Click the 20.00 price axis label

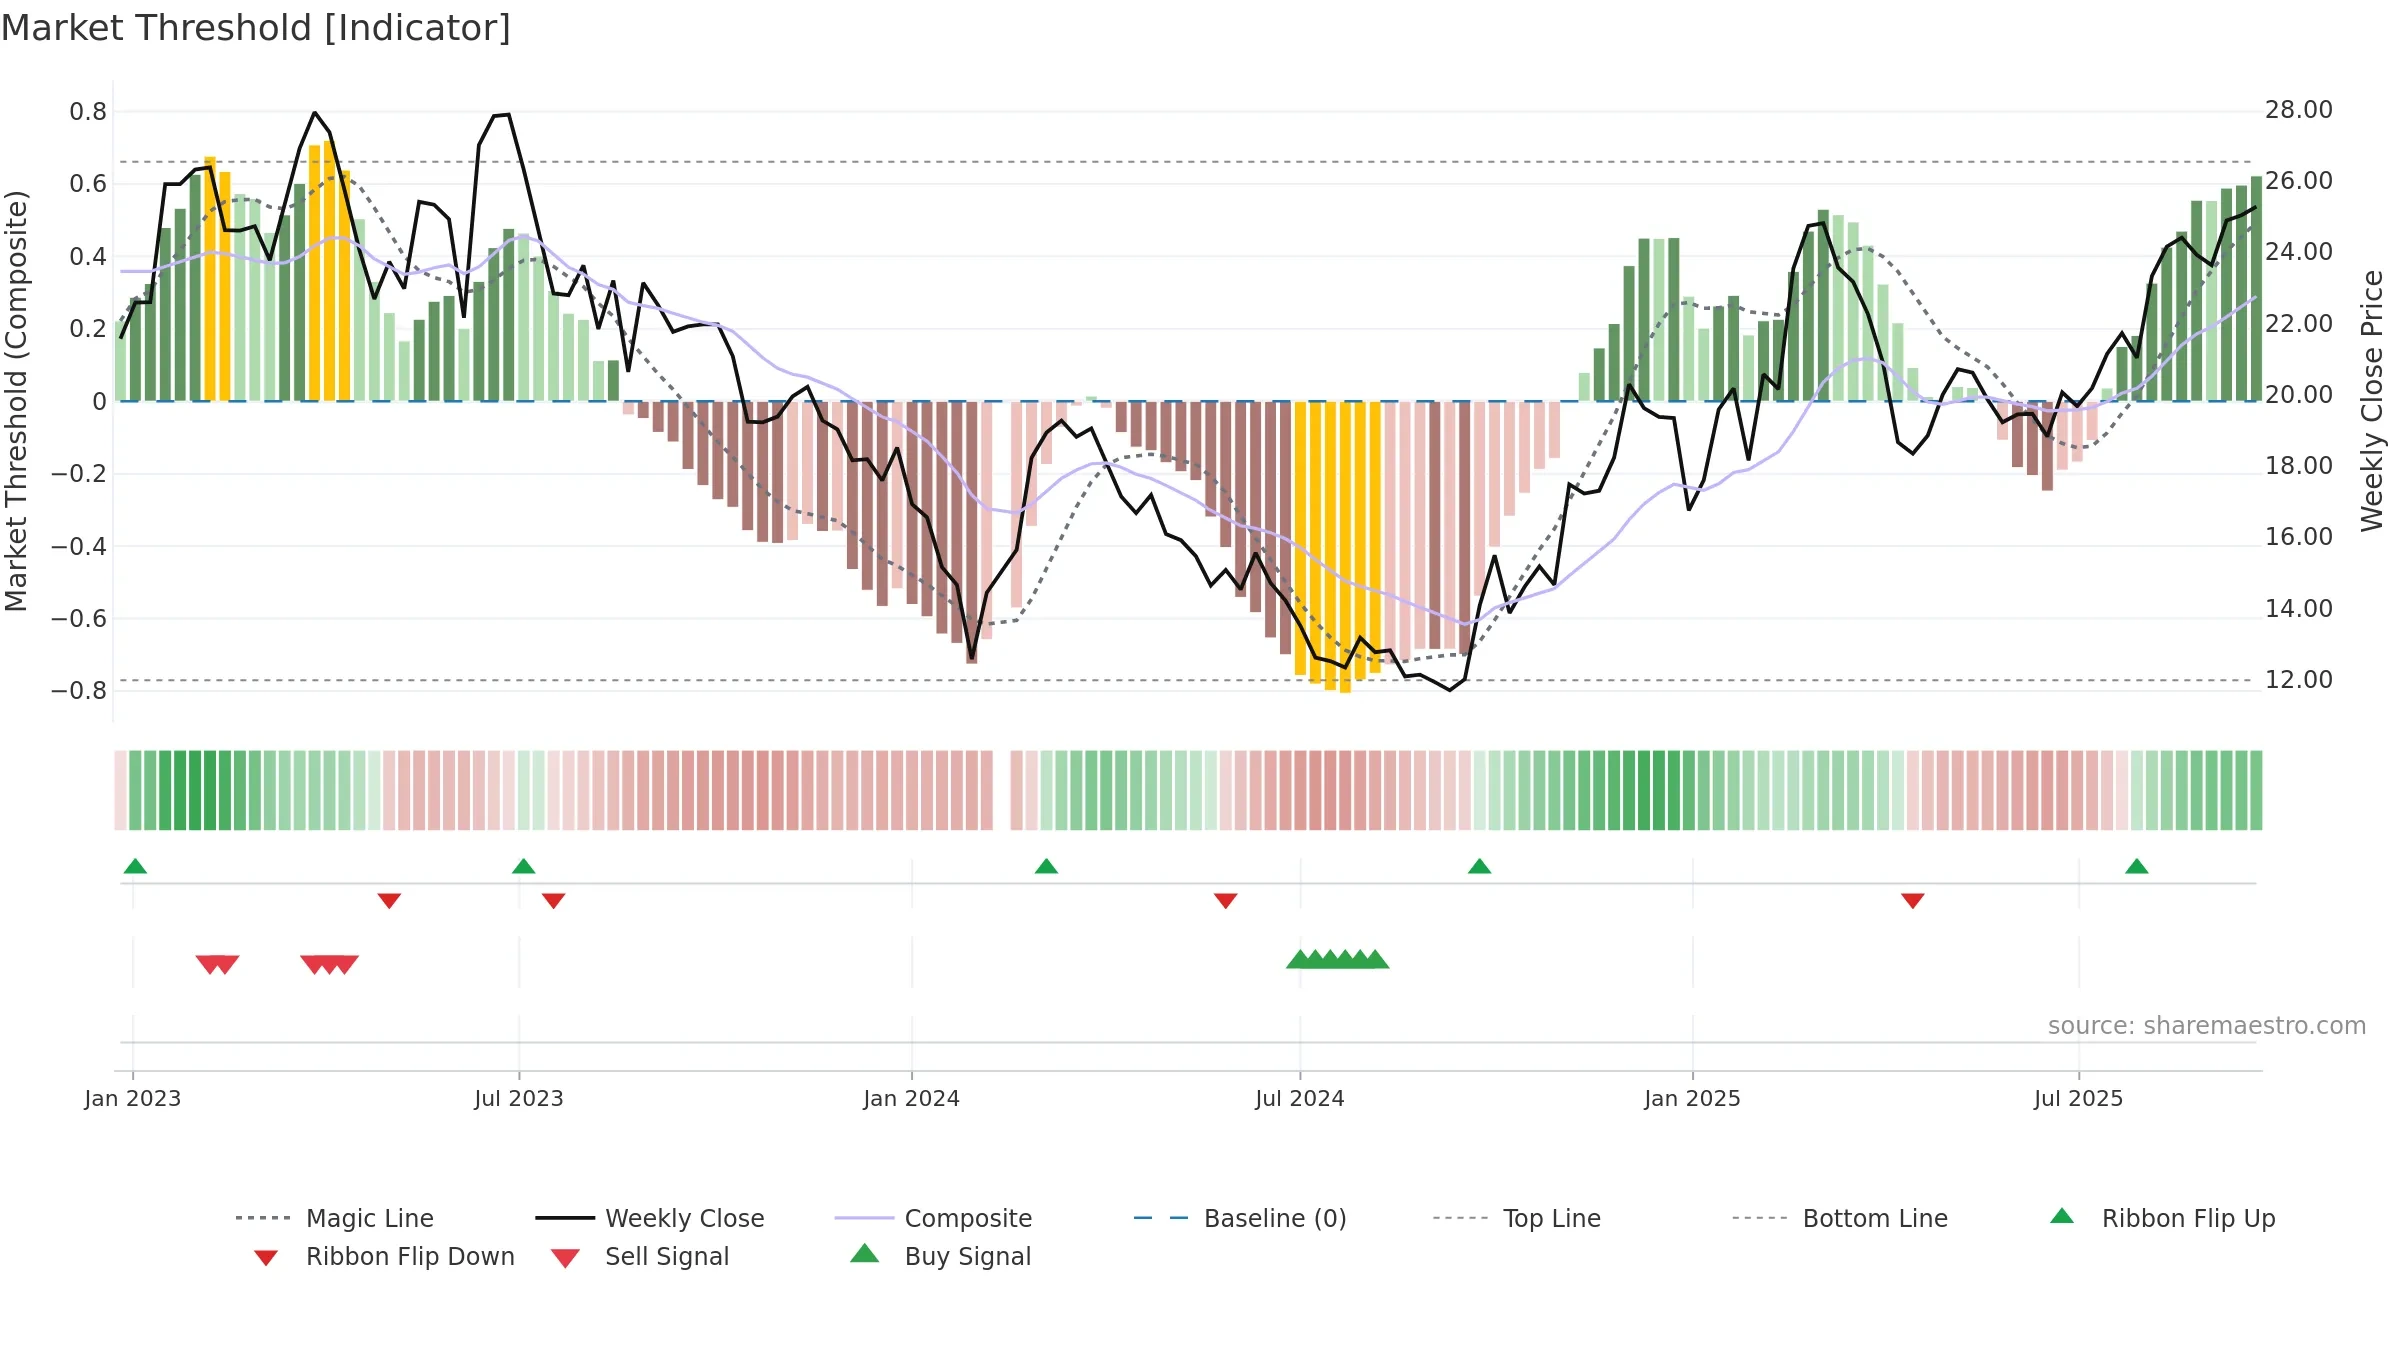pyautogui.click(x=2299, y=395)
